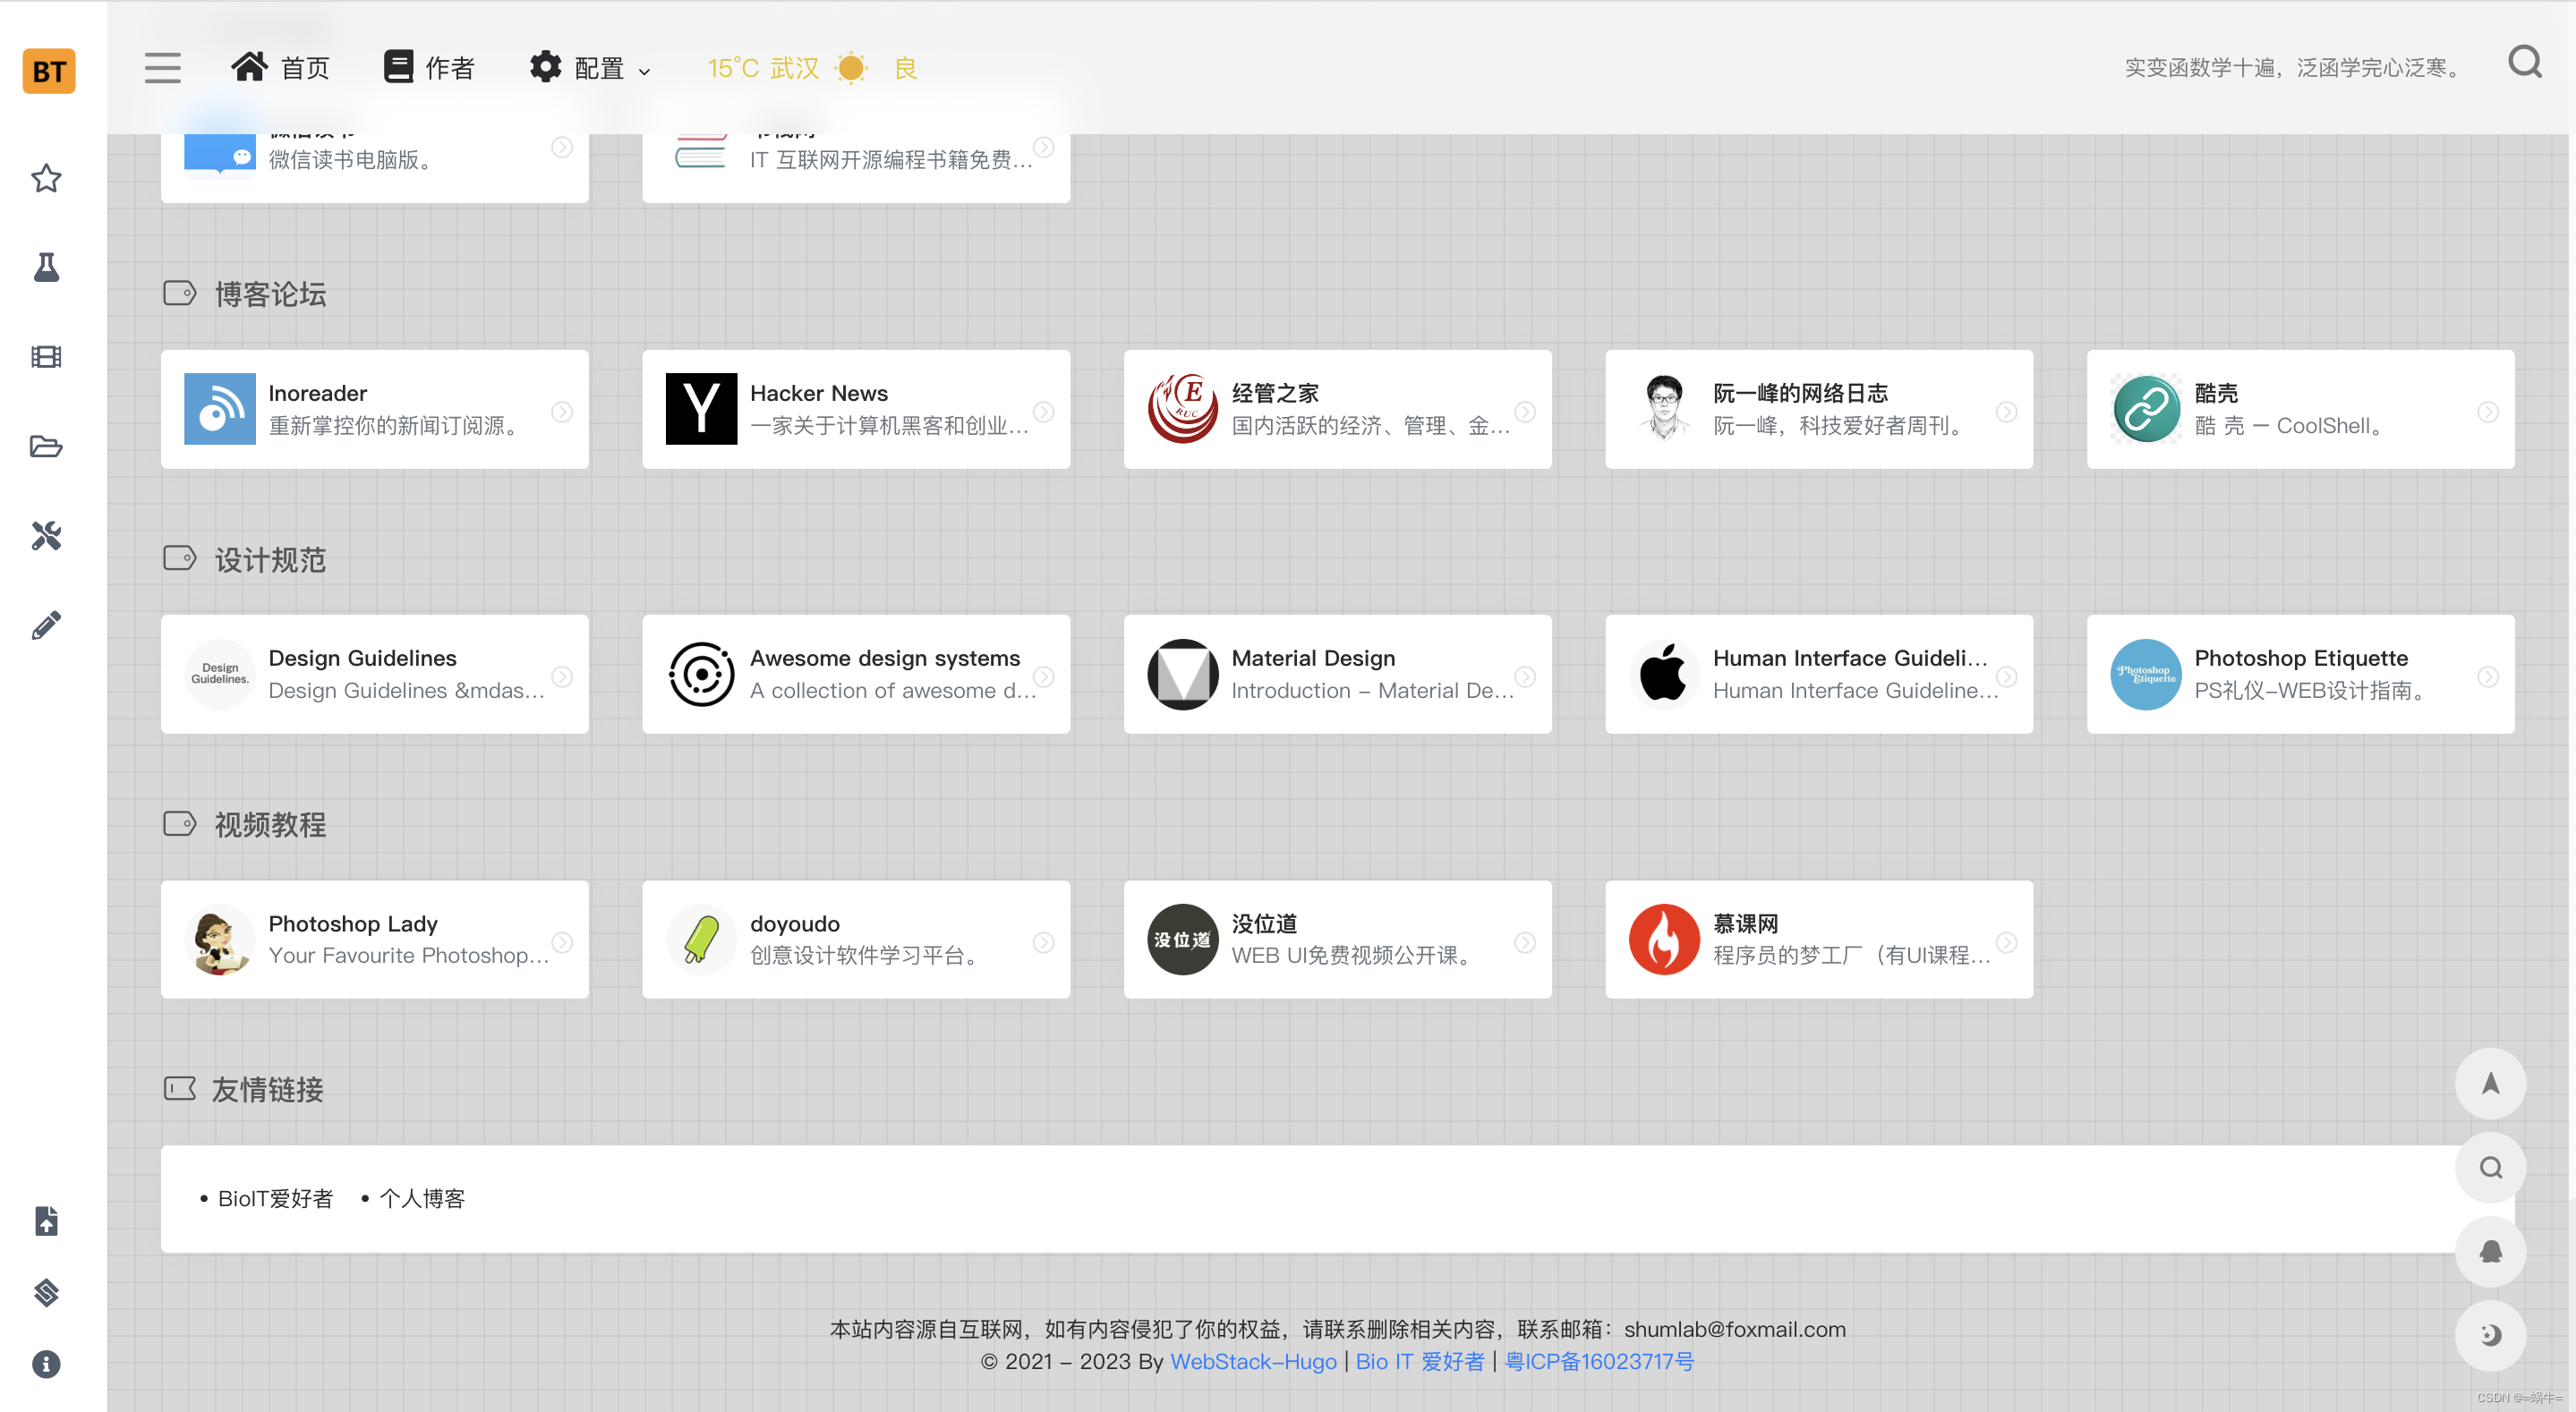This screenshot has width=2576, height=1412.
Task: Open WebStack-Hugo footer link
Action: coord(1253,1361)
